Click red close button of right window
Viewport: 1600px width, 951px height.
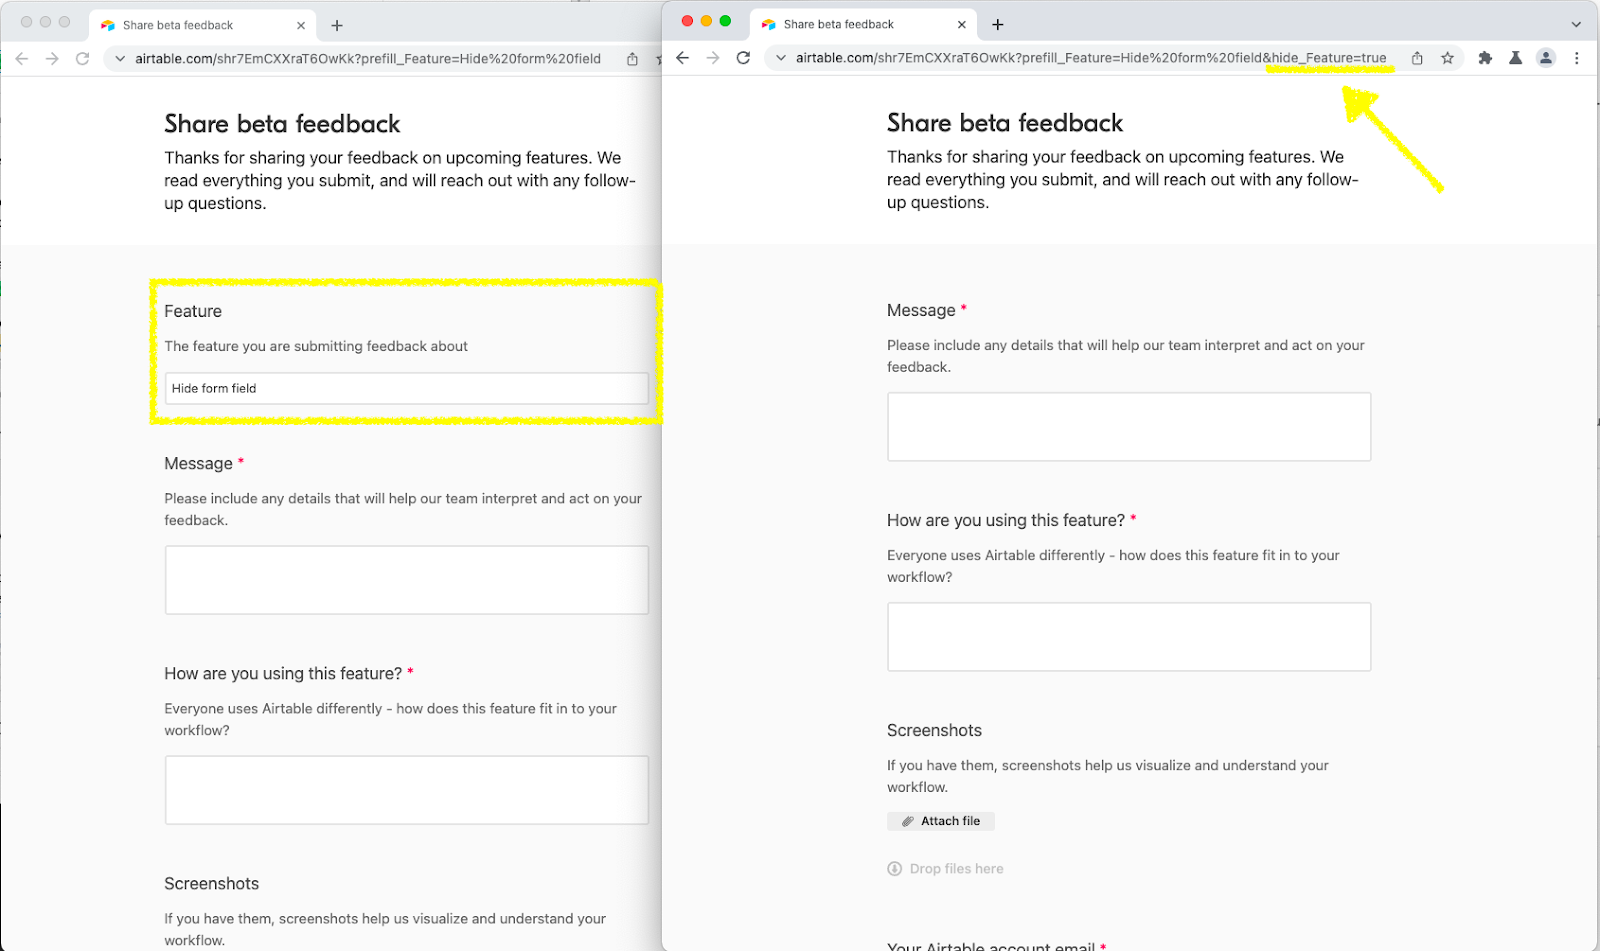687,21
